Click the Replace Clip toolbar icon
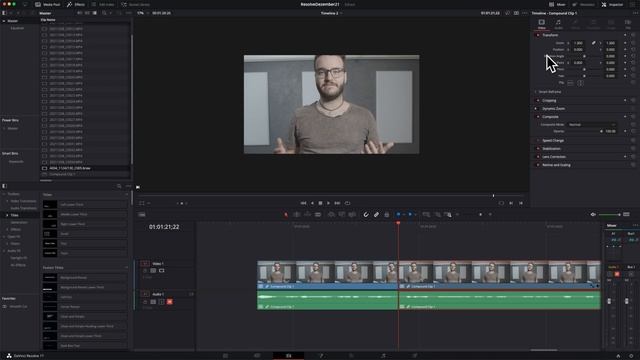 [352, 215]
